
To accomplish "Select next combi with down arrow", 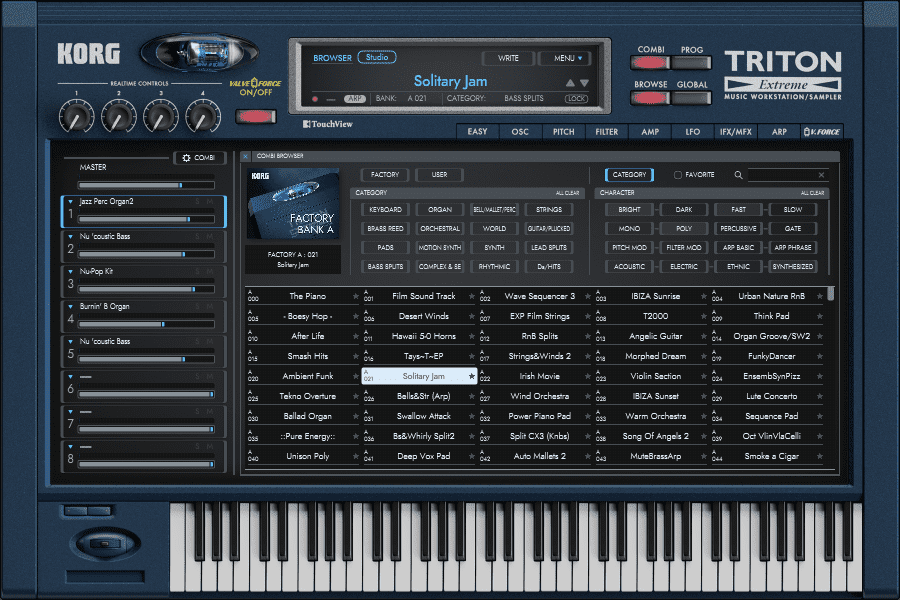I will (584, 83).
